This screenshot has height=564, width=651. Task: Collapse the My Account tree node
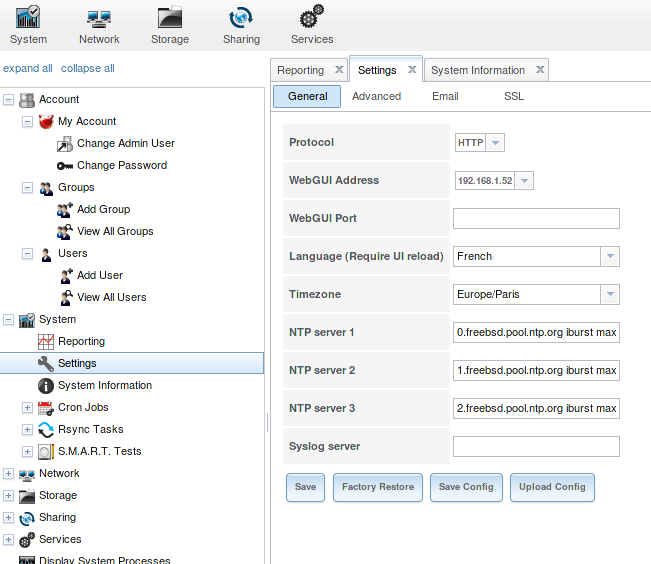coord(27,122)
